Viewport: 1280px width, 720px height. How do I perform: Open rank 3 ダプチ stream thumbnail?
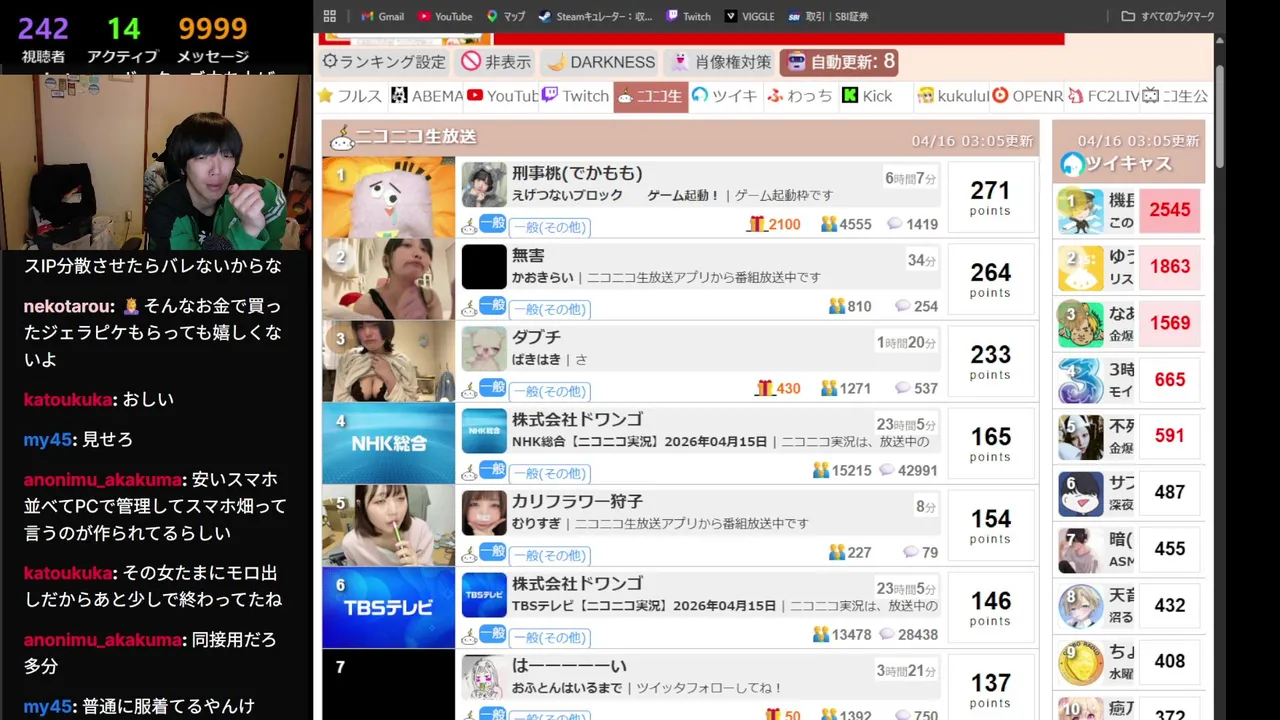pyautogui.click(x=388, y=361)
